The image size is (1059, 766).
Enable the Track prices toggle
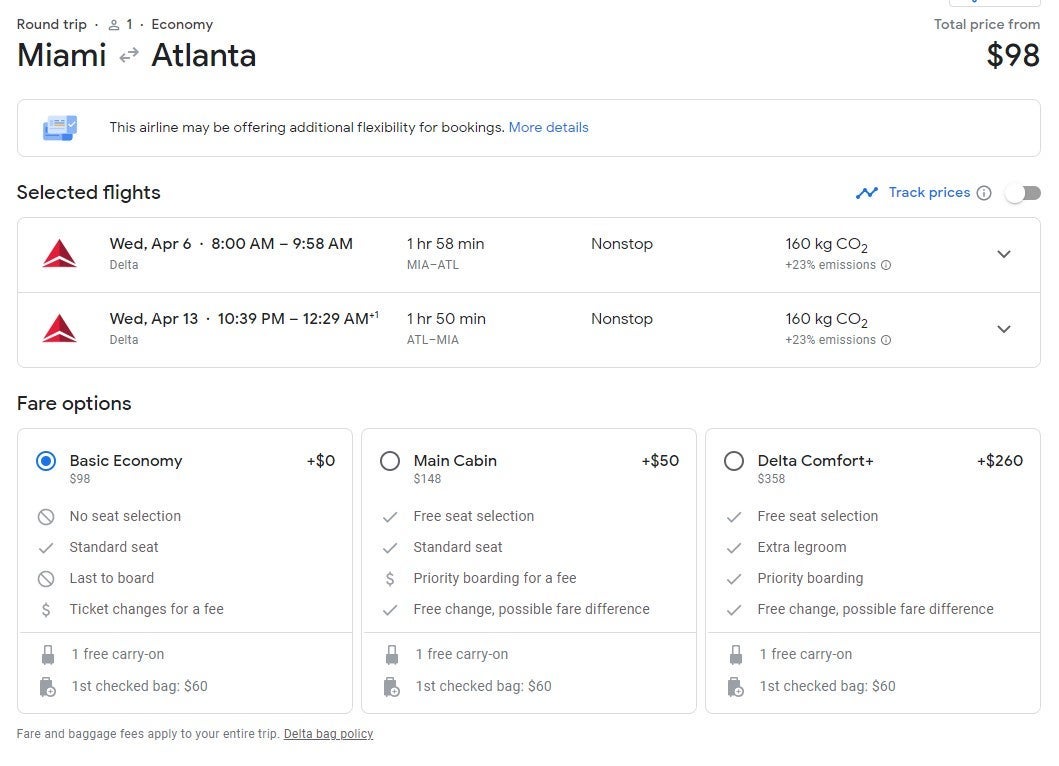(1022, 193)
